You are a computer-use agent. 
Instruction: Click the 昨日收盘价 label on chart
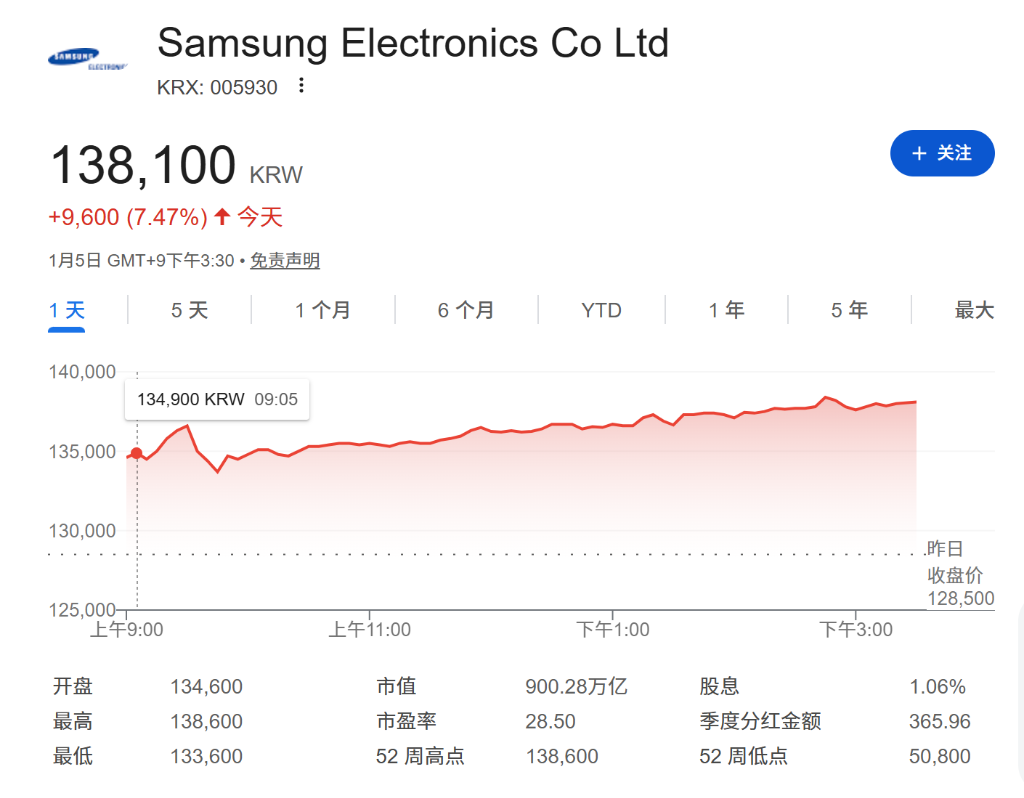[955, 562]
